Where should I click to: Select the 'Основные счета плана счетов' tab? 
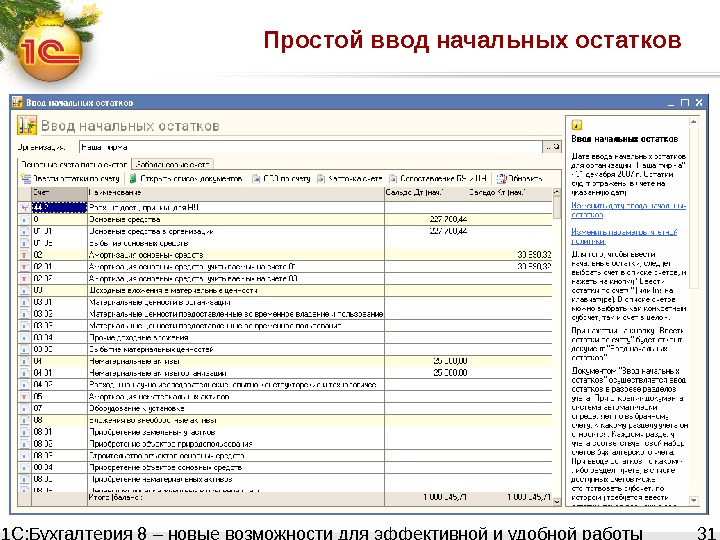pos(74,164)
